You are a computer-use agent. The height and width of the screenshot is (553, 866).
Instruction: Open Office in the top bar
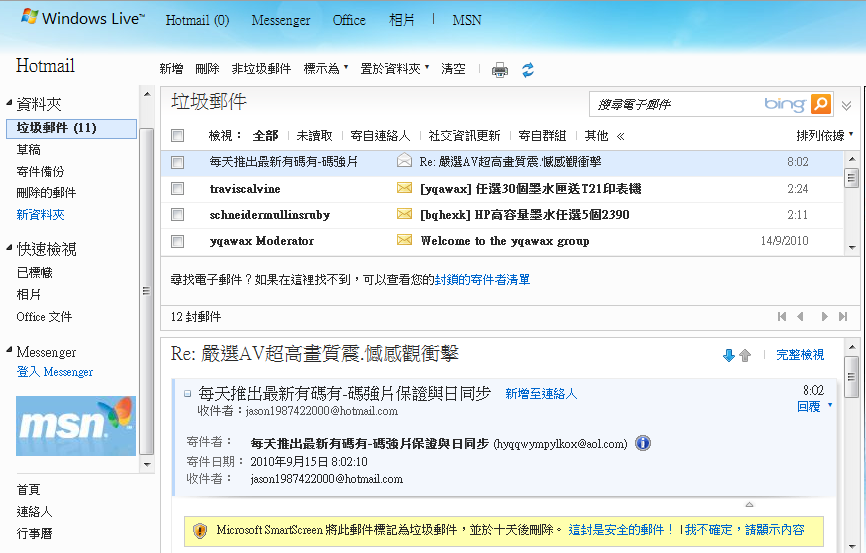[x=349, y=20]
